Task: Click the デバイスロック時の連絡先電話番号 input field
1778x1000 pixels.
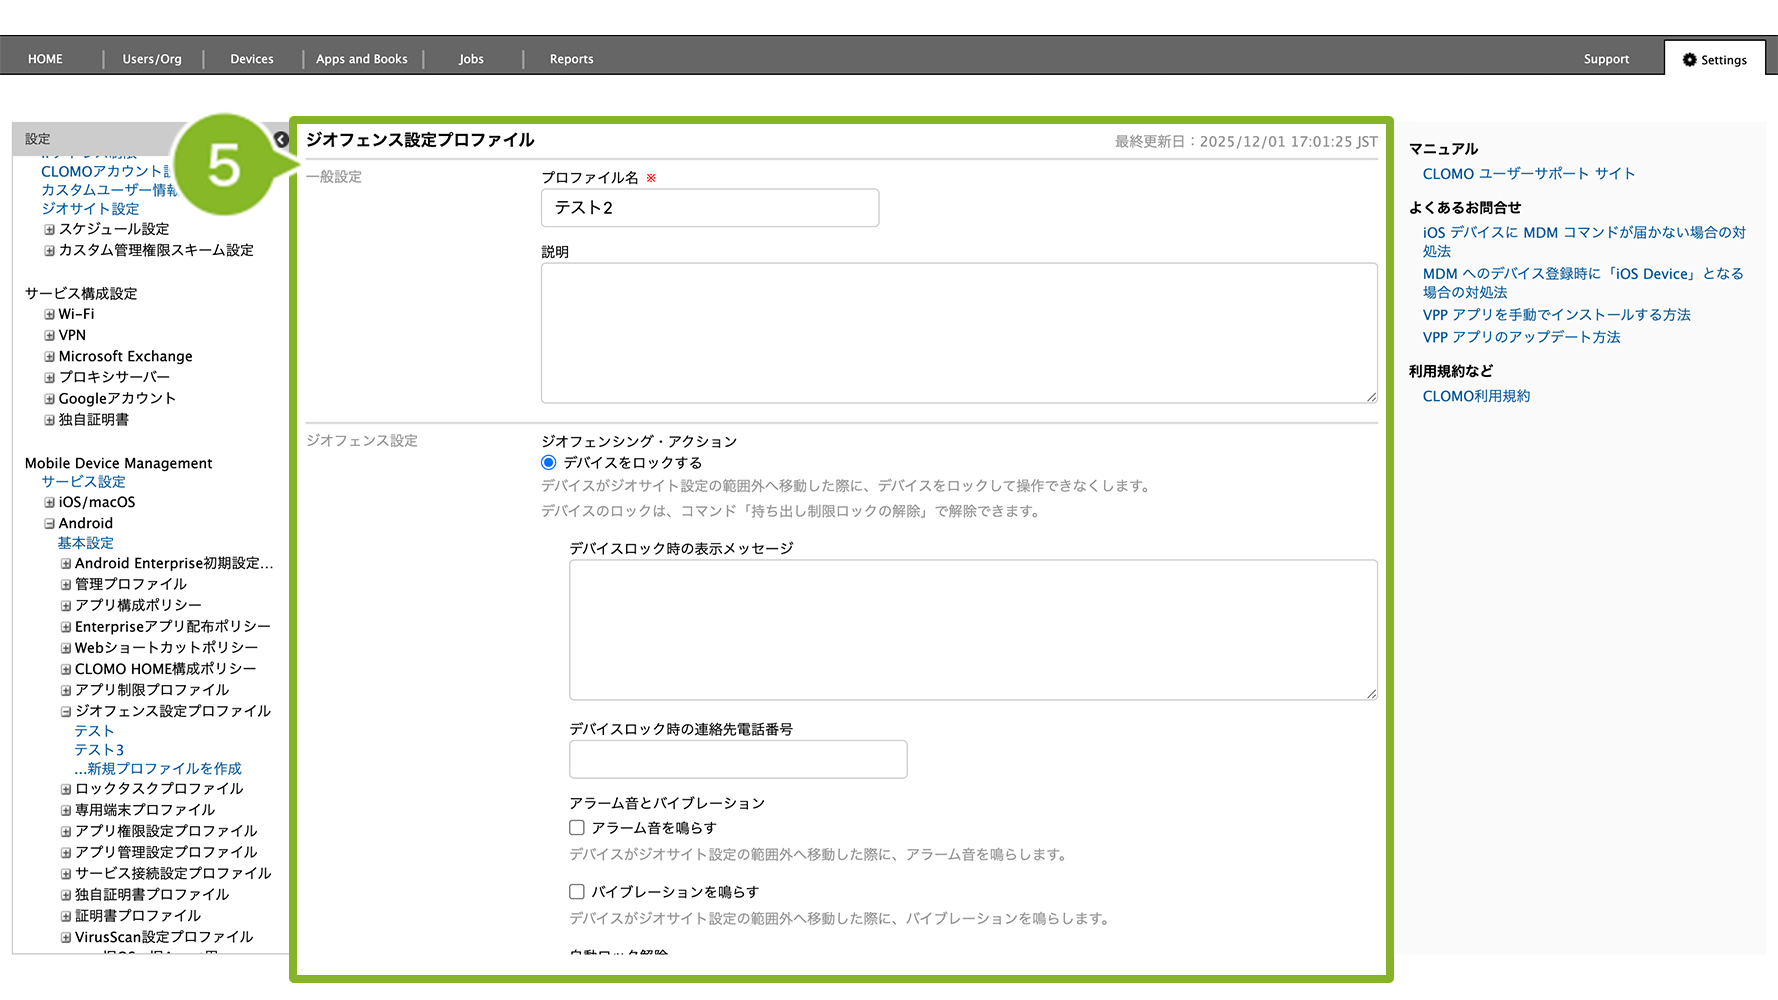Action: click(738, 760)
